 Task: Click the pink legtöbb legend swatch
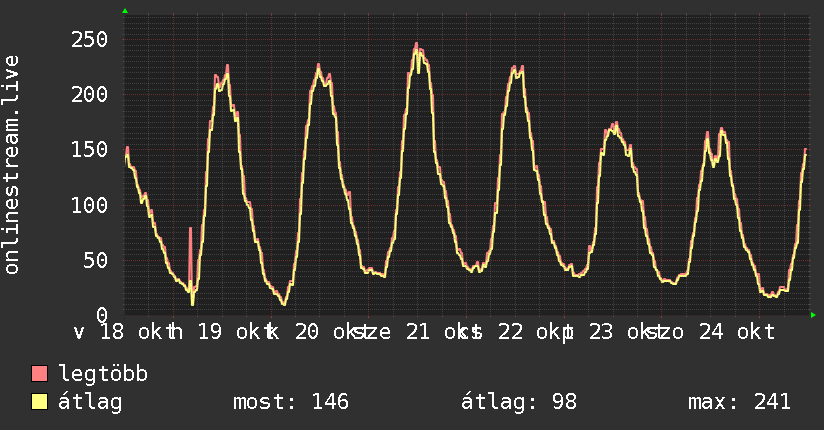tap(39, 374)
